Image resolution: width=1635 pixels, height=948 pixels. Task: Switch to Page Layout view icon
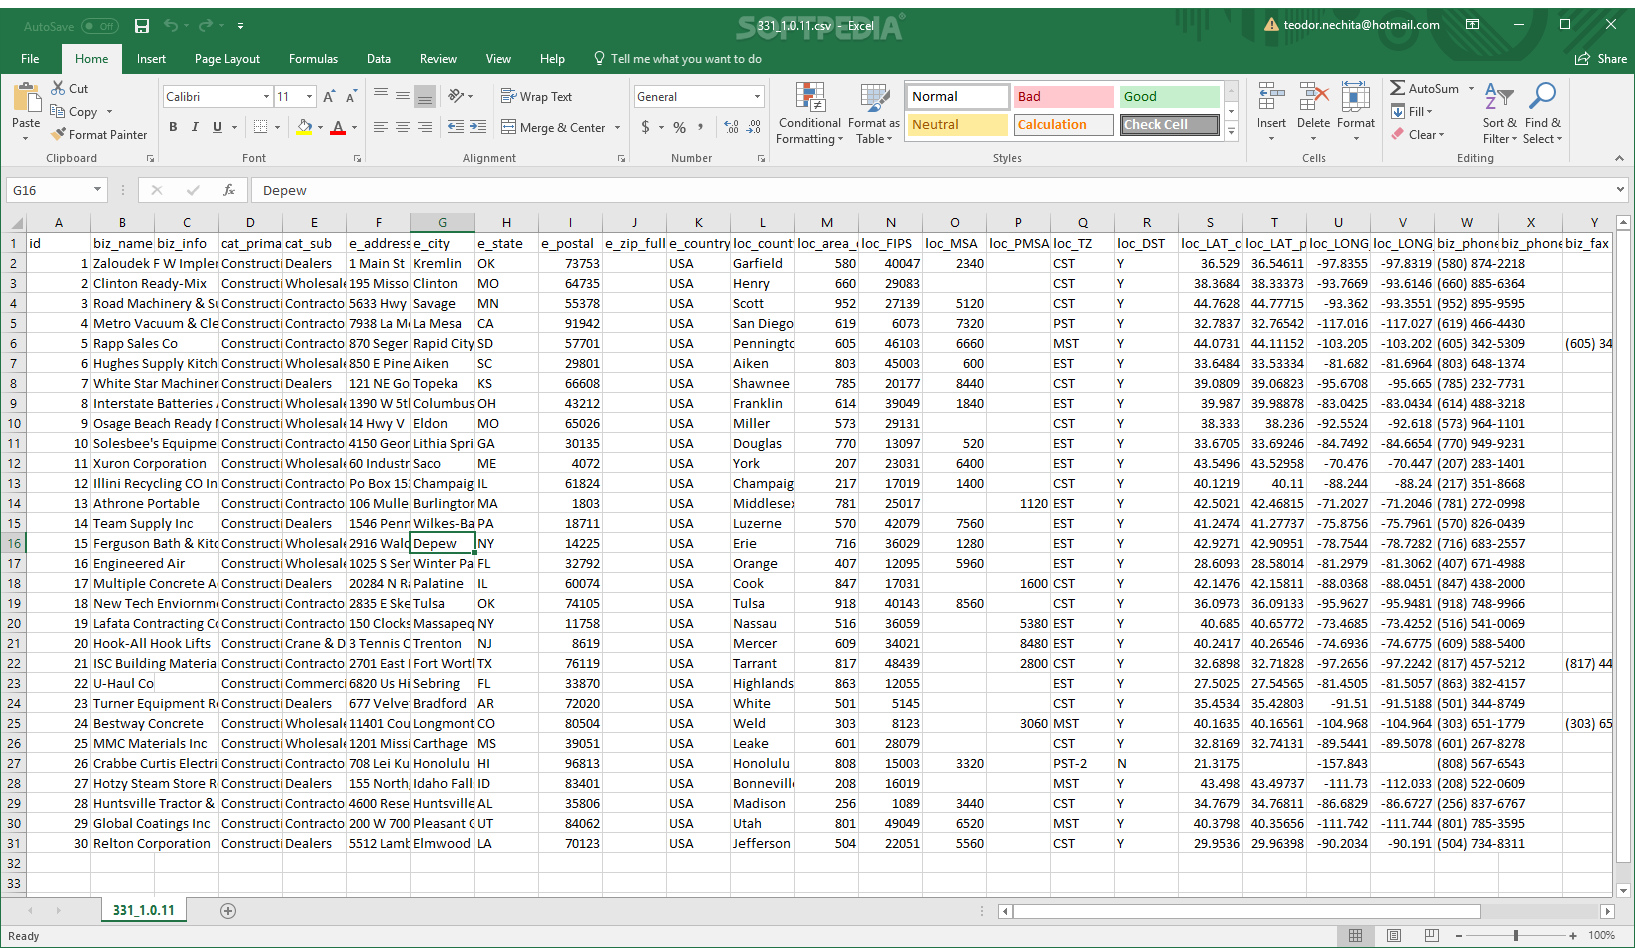[1394, 936]
